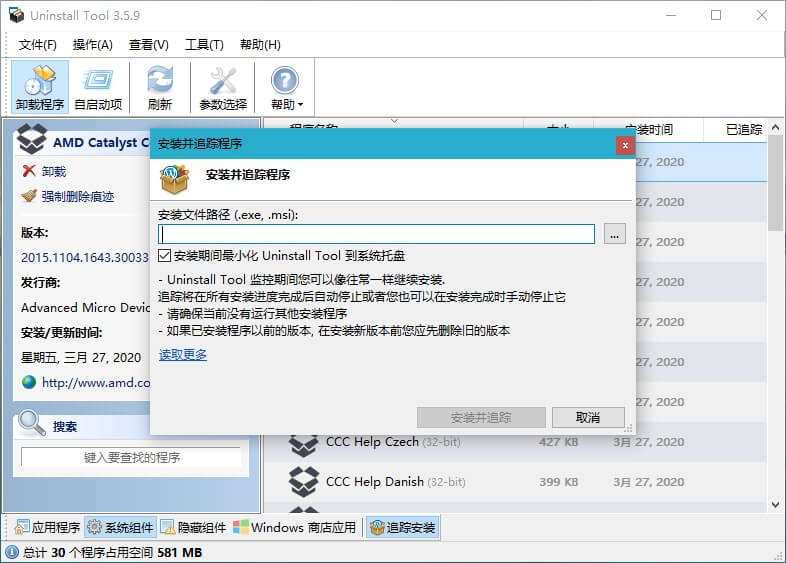
Task: Switch to the Windows 商店应用 tab
Action: point(295,527)
